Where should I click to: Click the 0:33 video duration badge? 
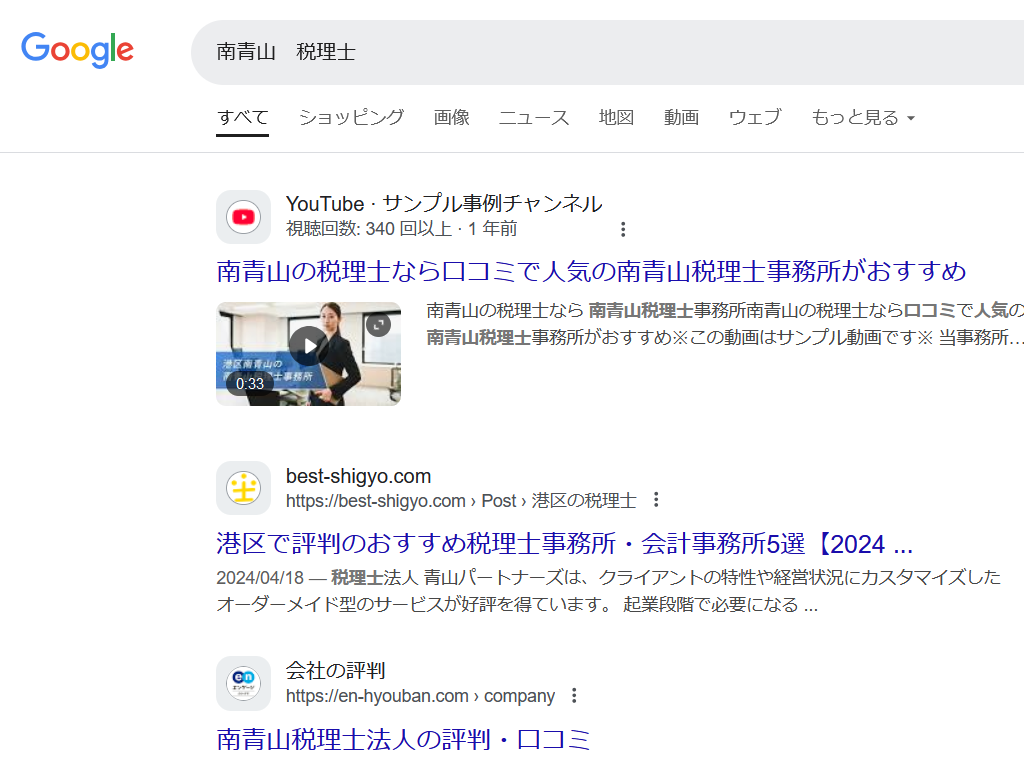(250, 384)
